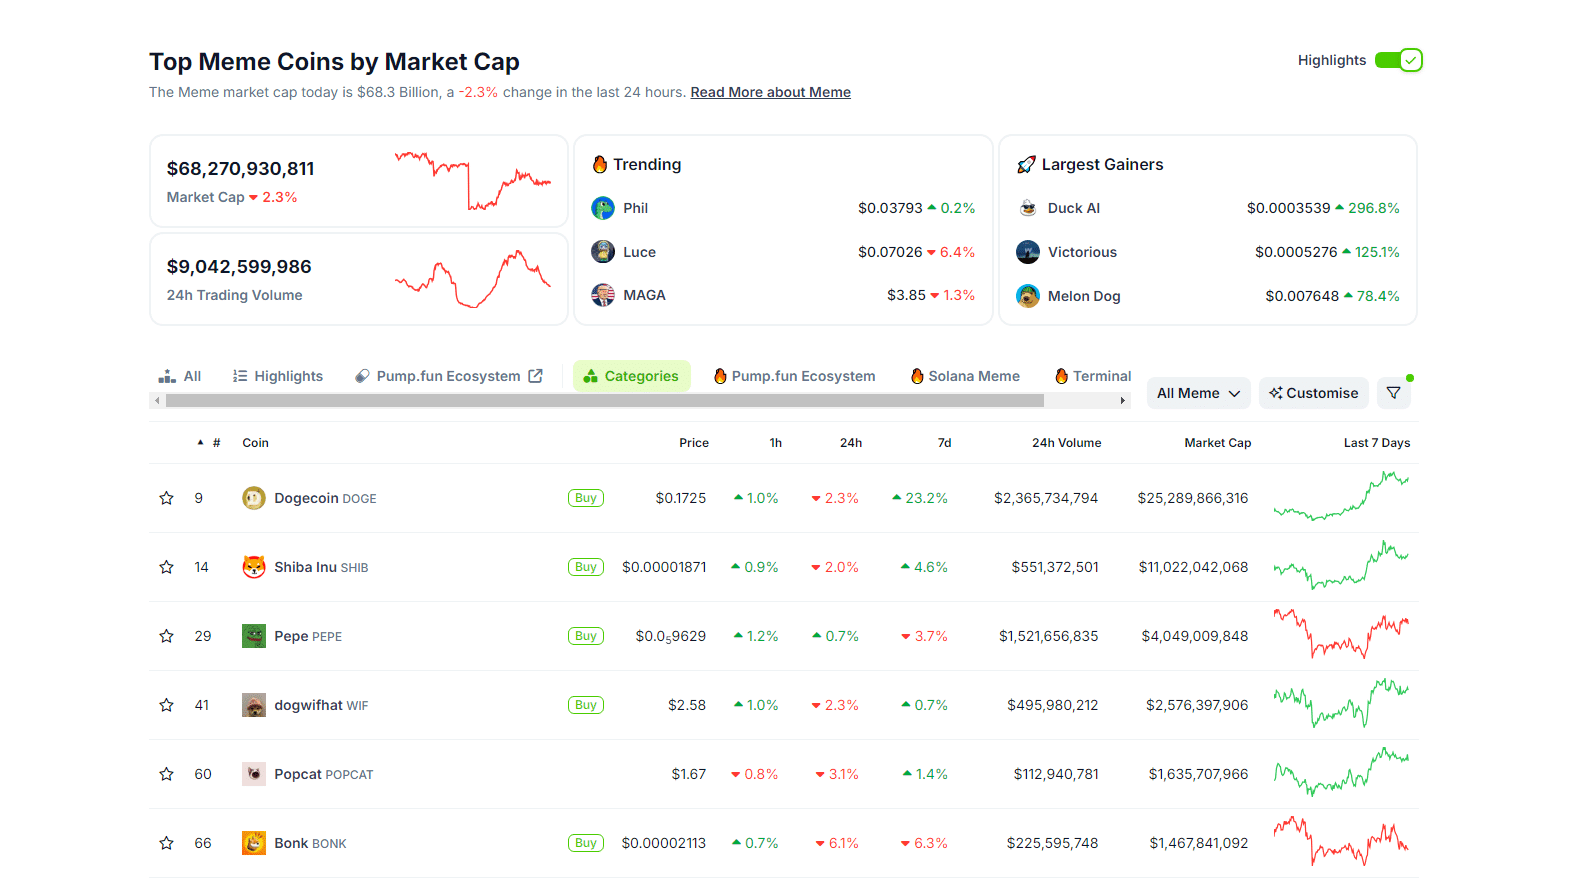The height and width of the screenshot is (882, 1592).
Task: Open the filter funnel icon button
Action: point(1394,393)
